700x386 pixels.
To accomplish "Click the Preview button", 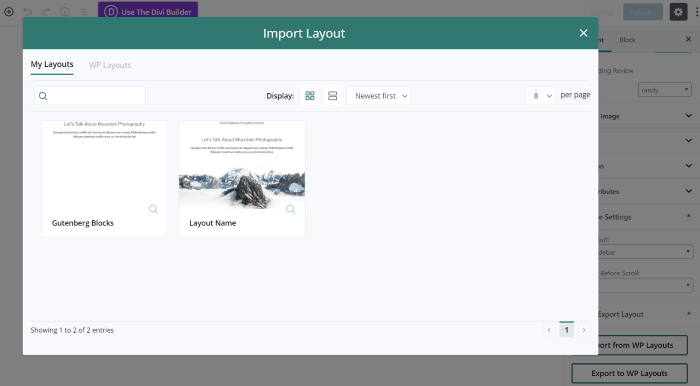I will click(x=602, y=12).
